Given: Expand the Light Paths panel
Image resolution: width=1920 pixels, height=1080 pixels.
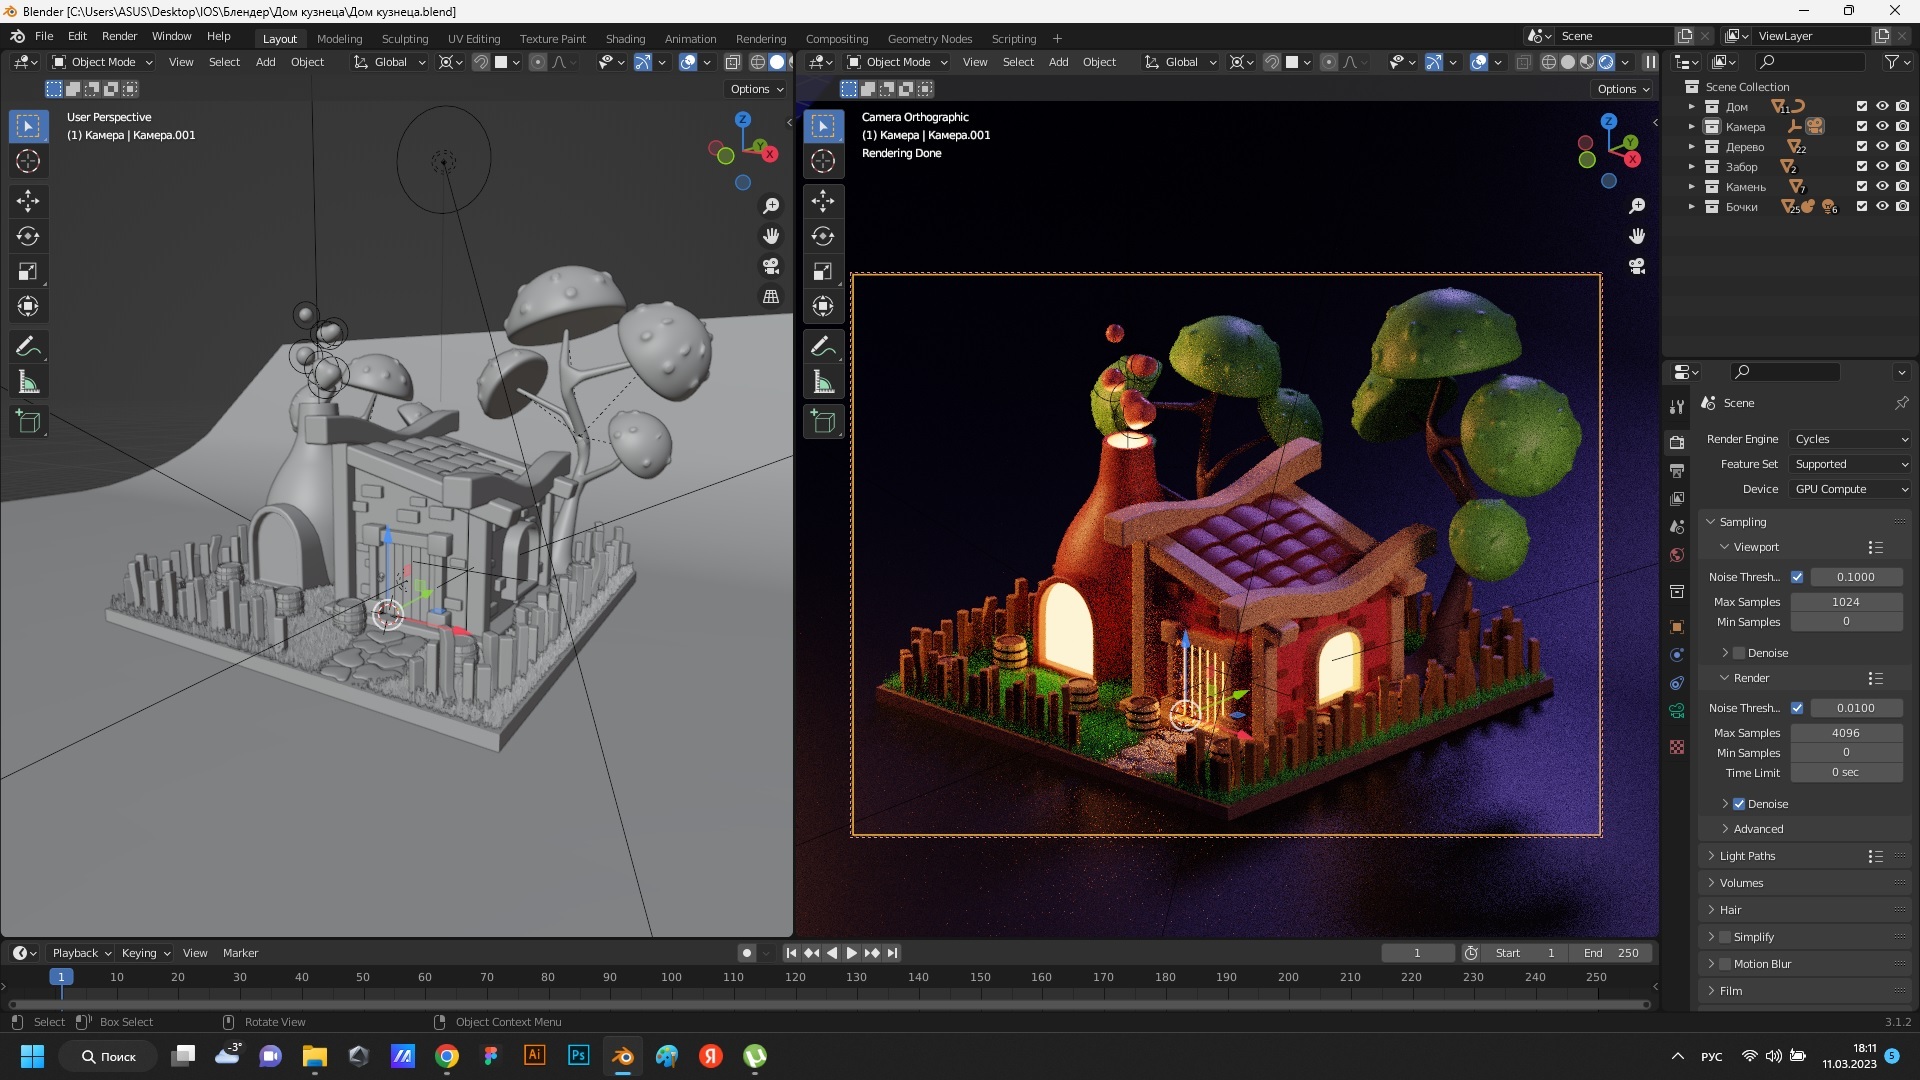Looking at the screenshot, I should click(x=1747, y=856).
